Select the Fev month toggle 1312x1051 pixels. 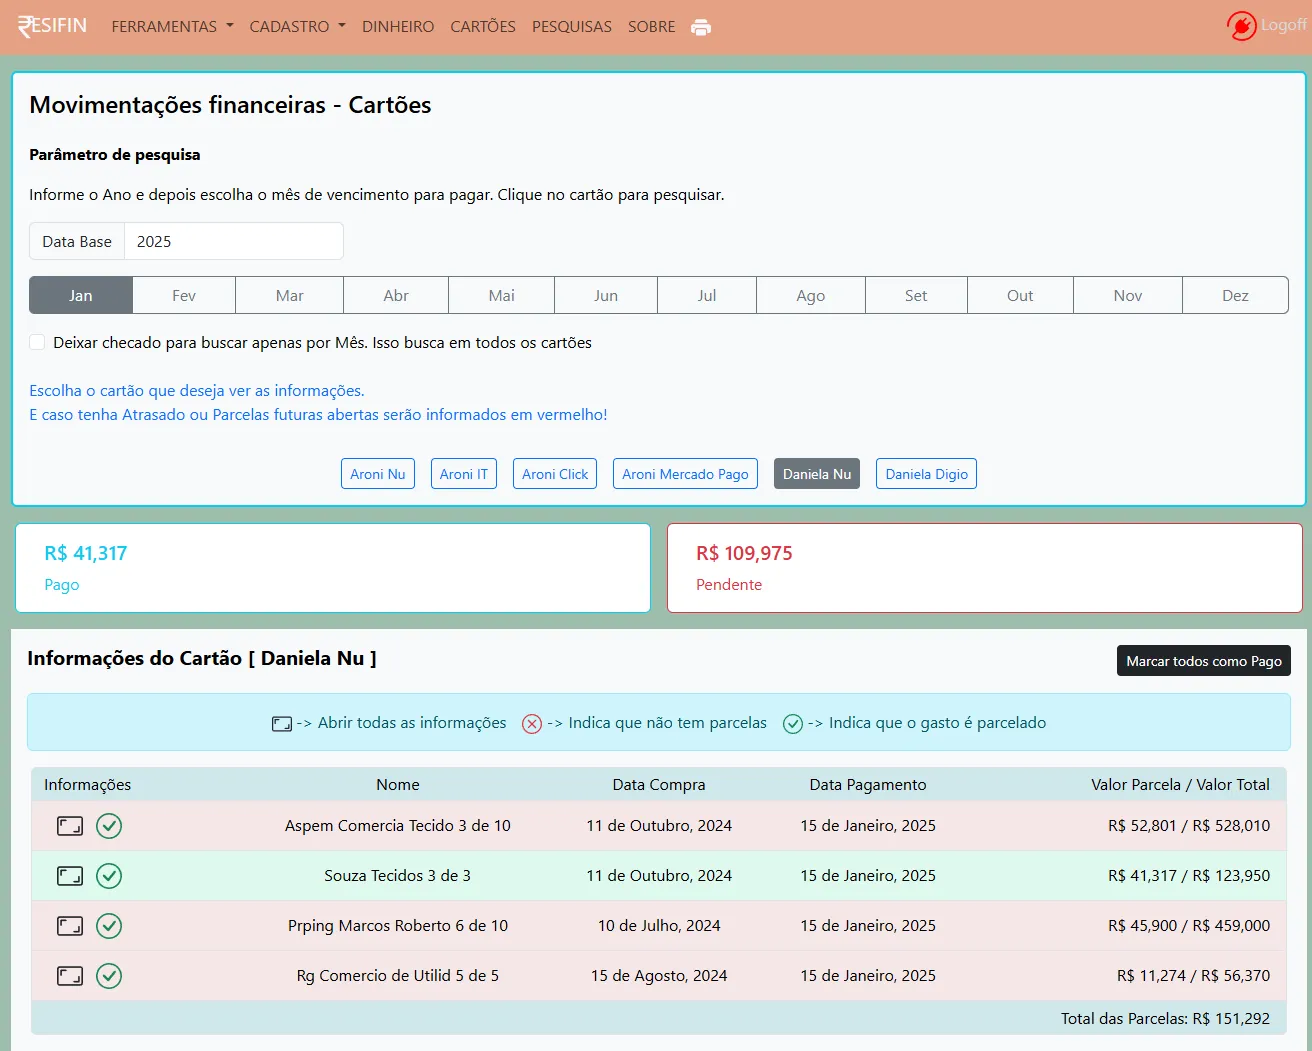184,296
